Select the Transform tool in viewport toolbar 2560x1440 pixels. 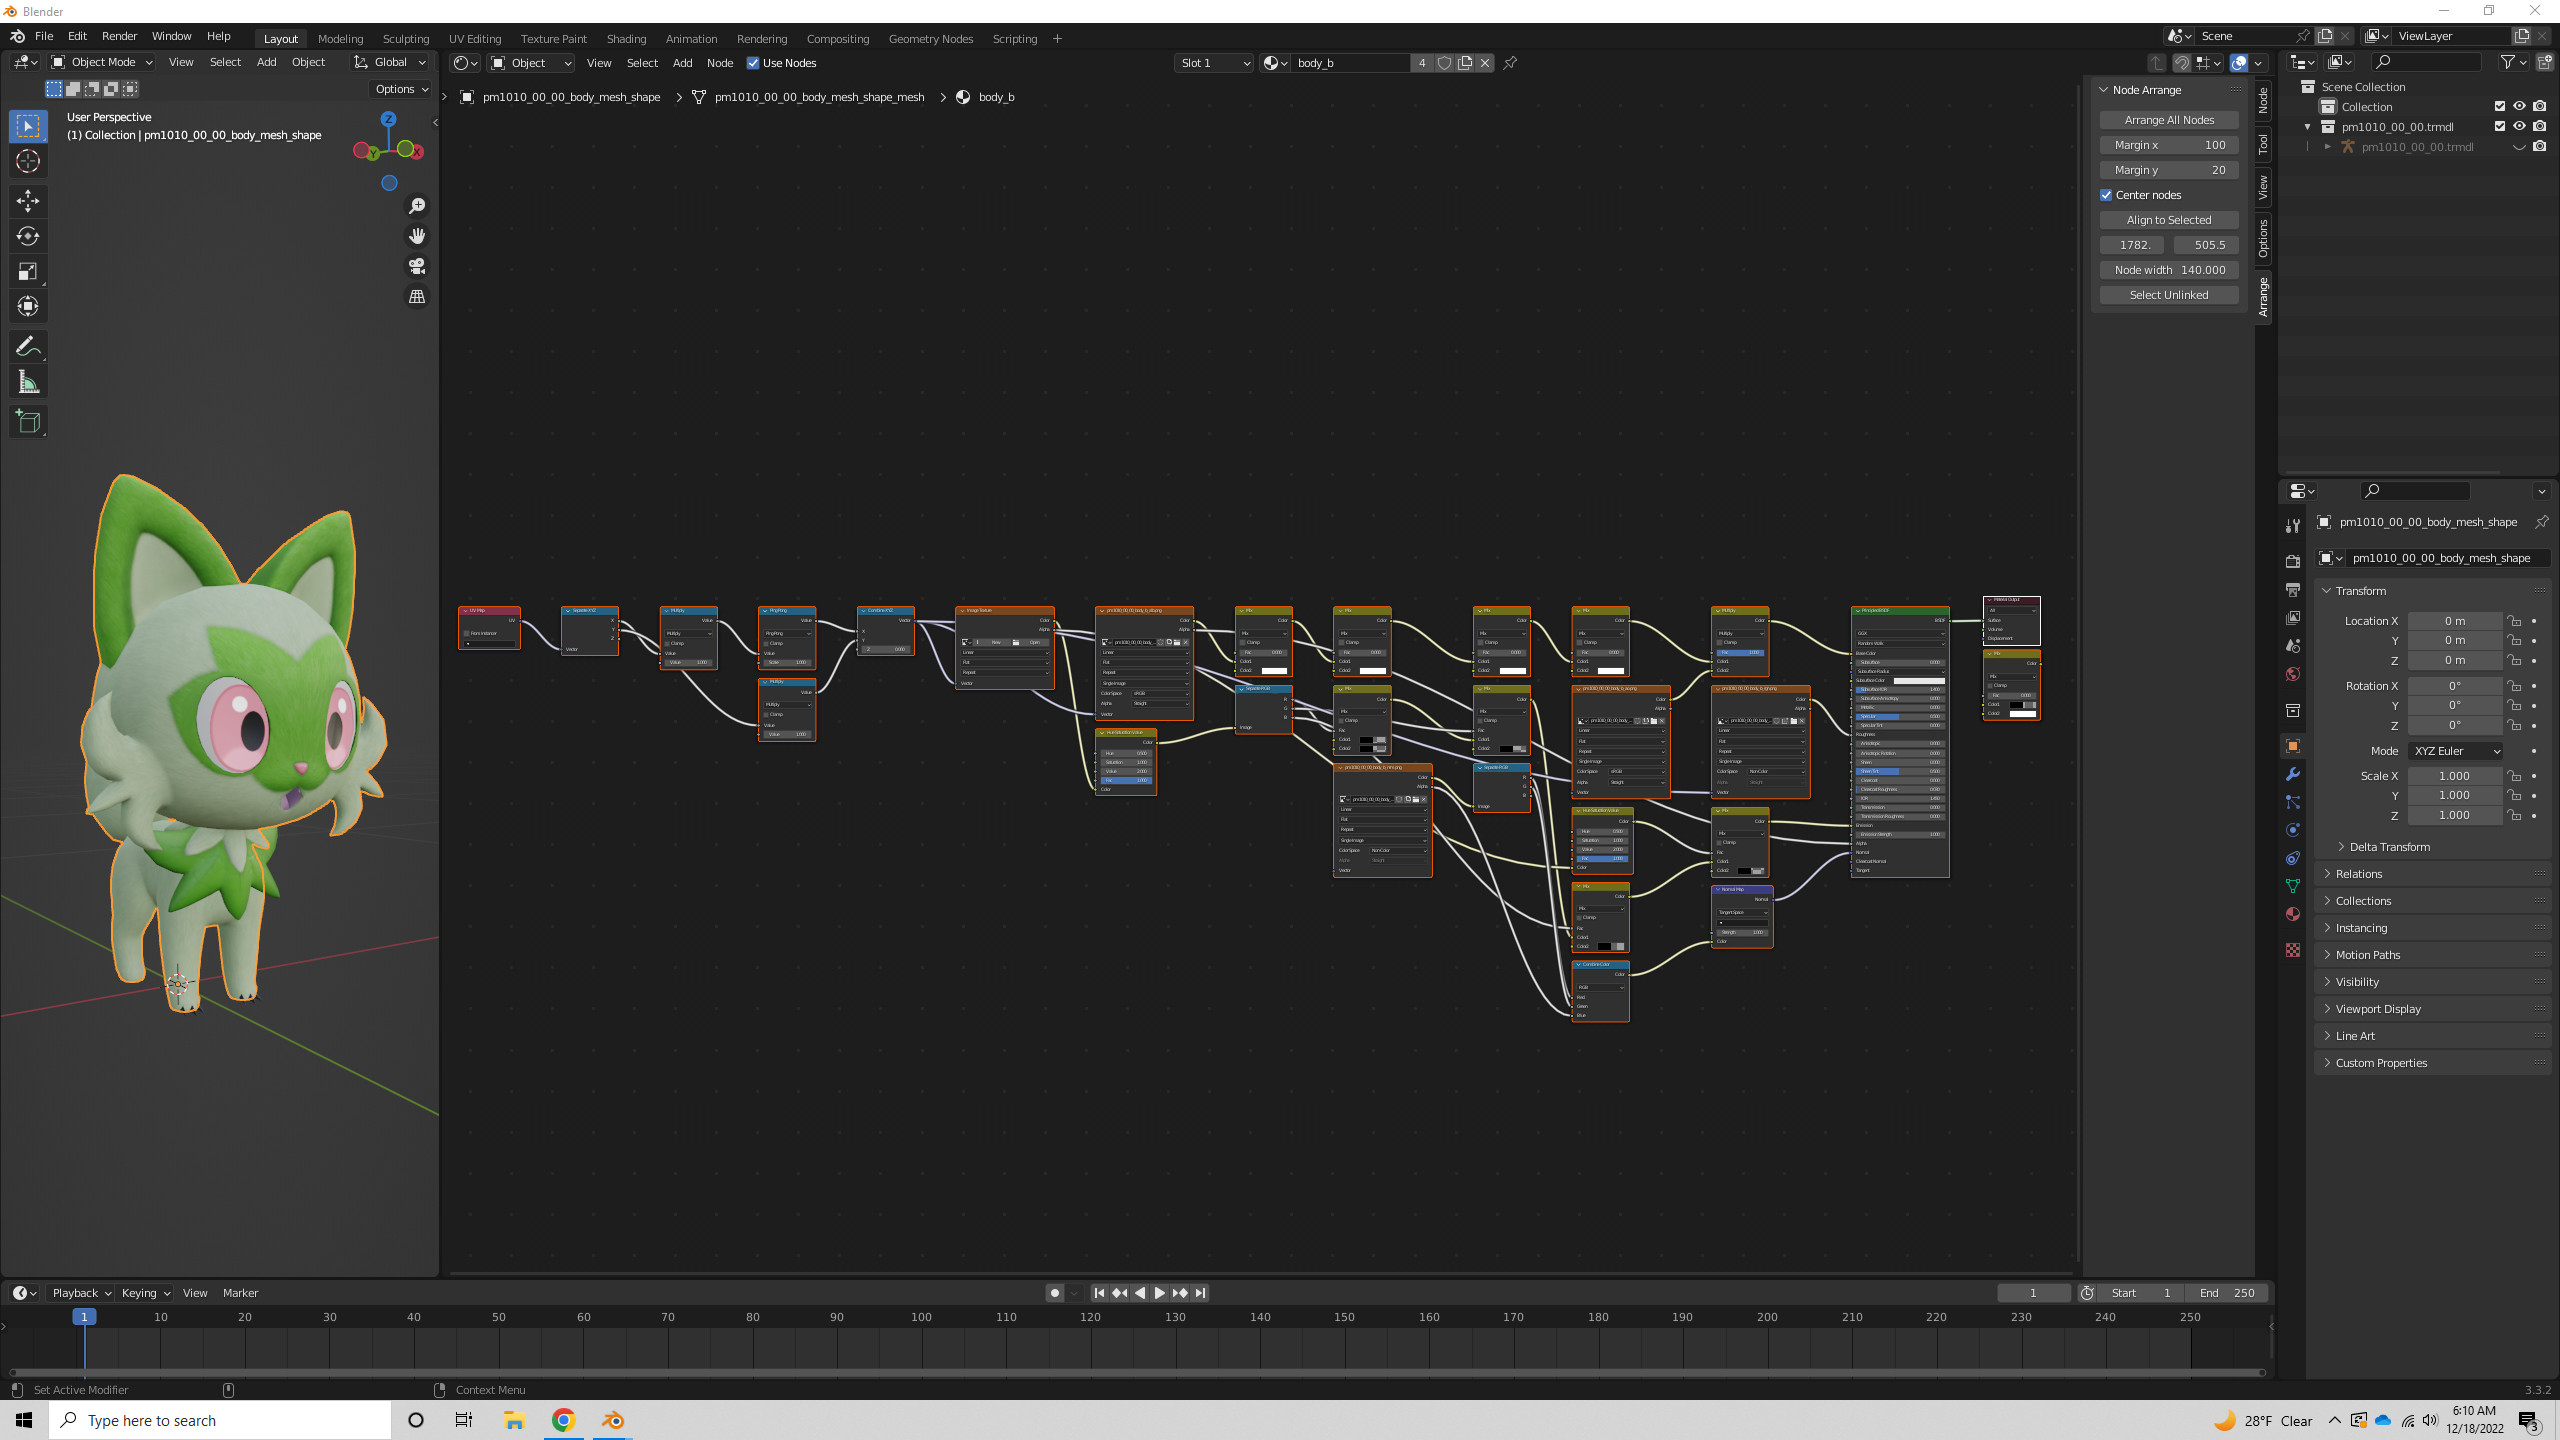click(x=28, y=306)
